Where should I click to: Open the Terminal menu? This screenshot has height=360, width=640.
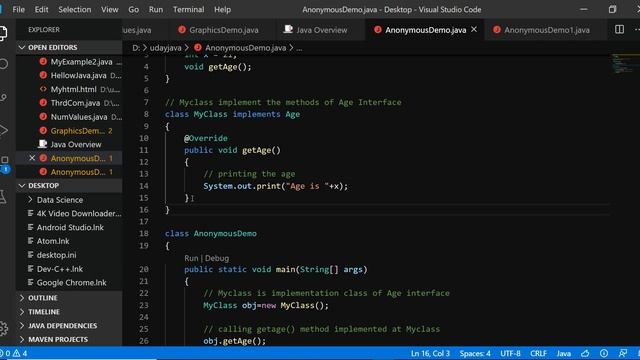(189, 9)
